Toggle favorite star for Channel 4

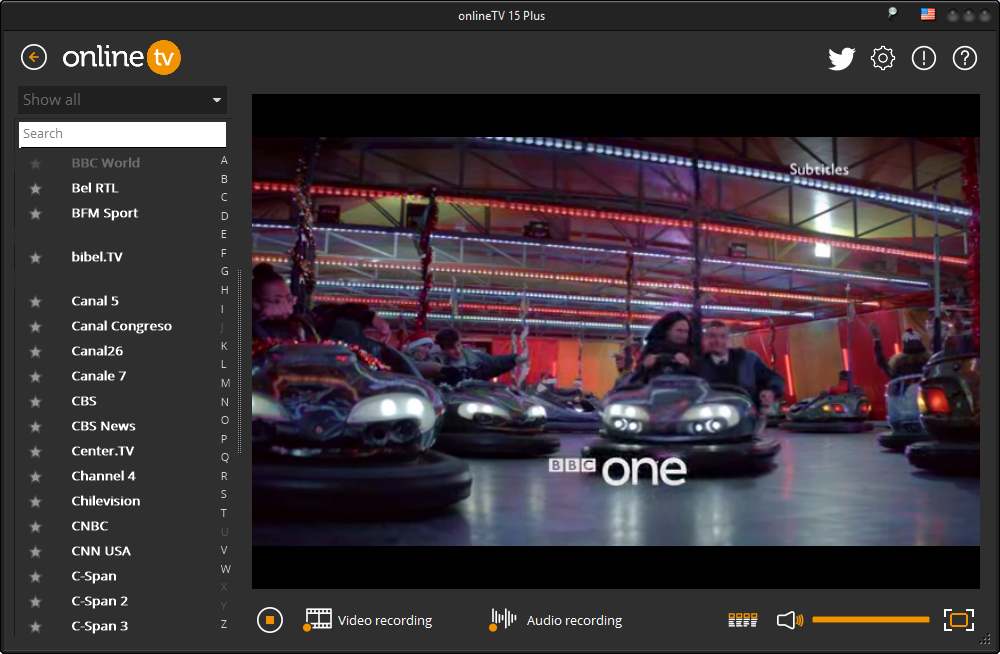click(36, 476)
